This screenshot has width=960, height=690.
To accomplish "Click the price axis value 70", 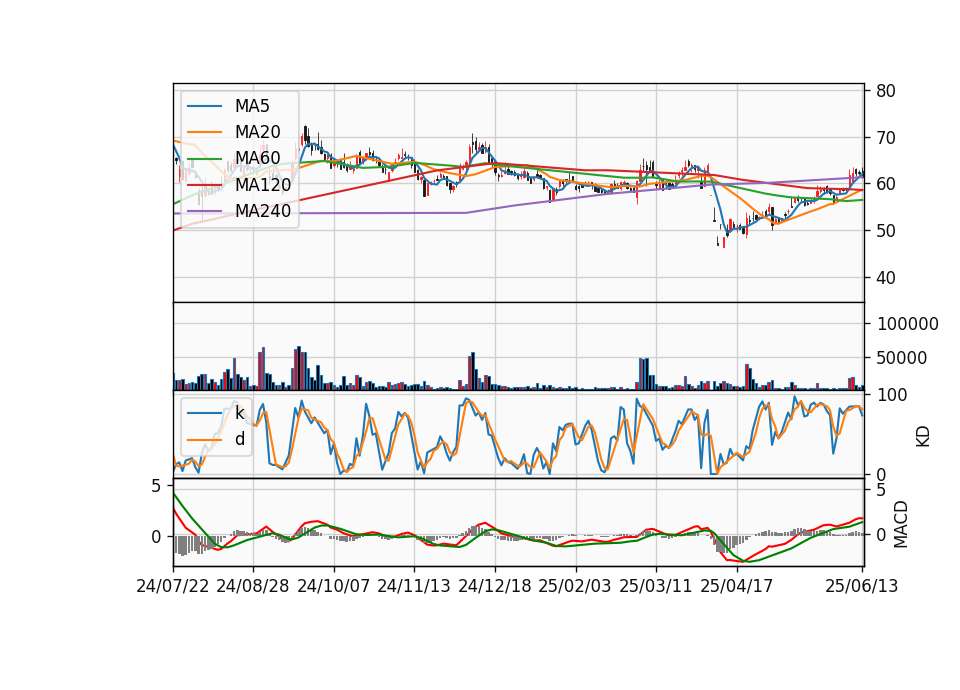I will [x=885, y=138].
